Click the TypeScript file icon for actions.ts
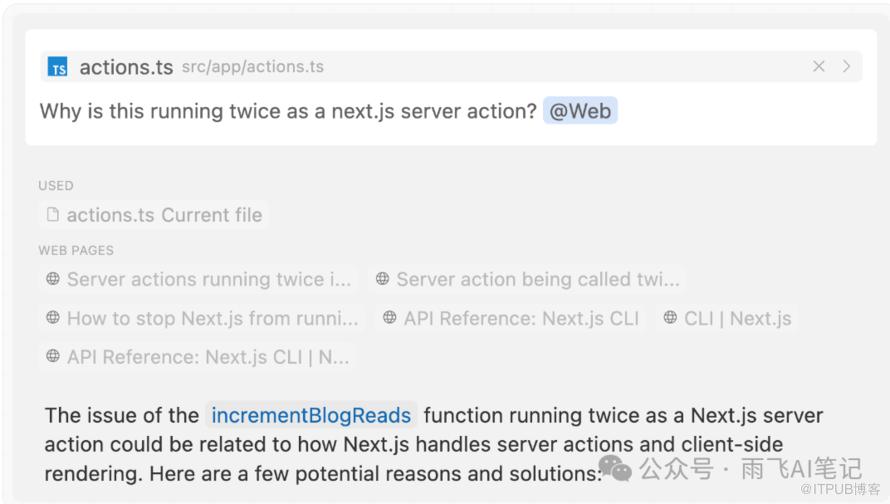 click(x=57, y=66)
